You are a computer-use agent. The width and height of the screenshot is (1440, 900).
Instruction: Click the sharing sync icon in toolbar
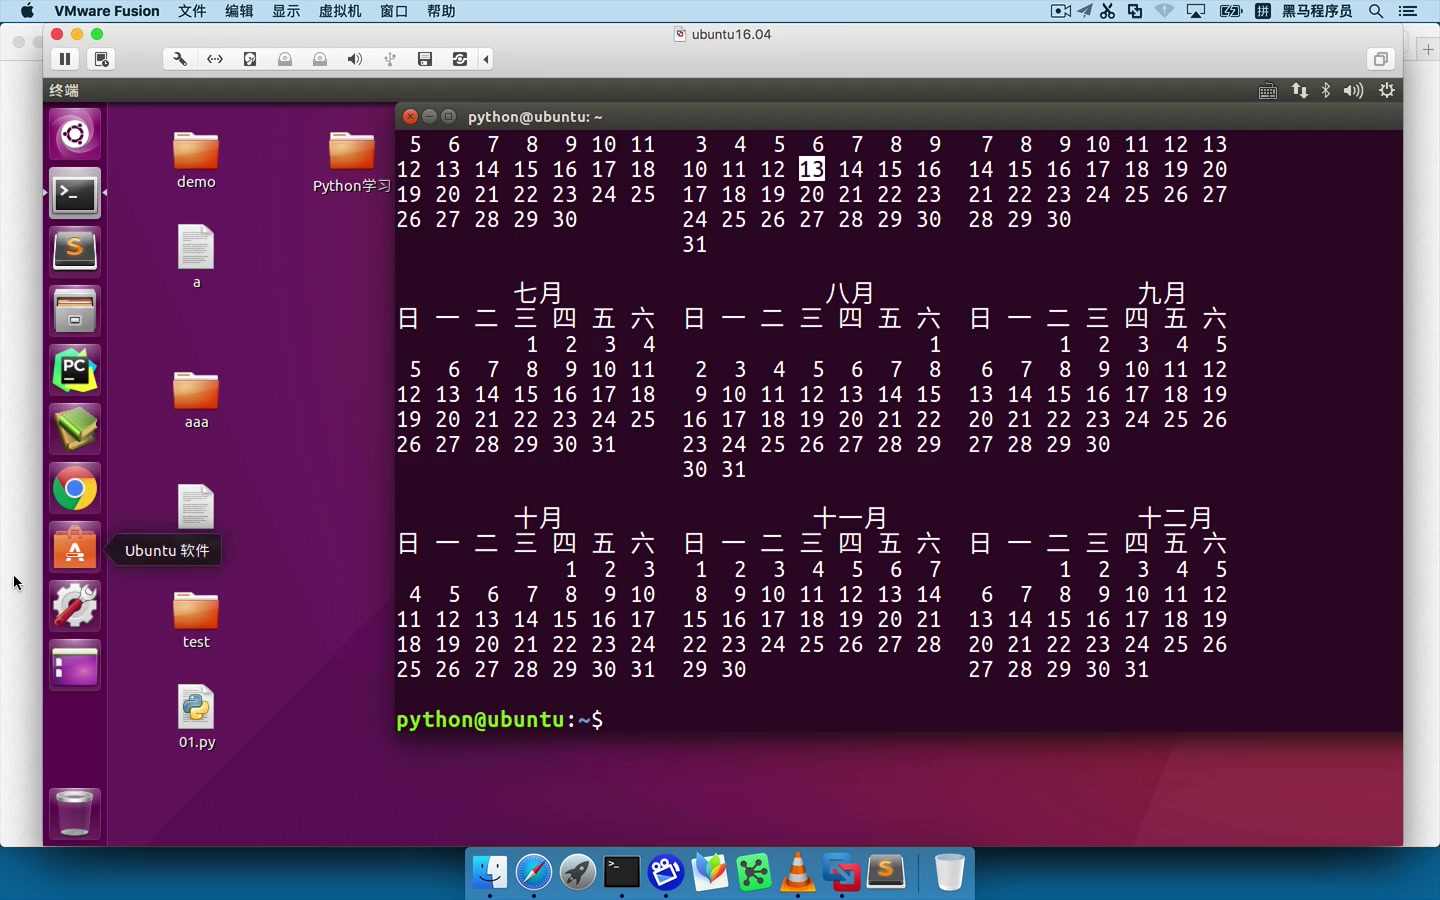pyautogui.click(x=460, y=59)
